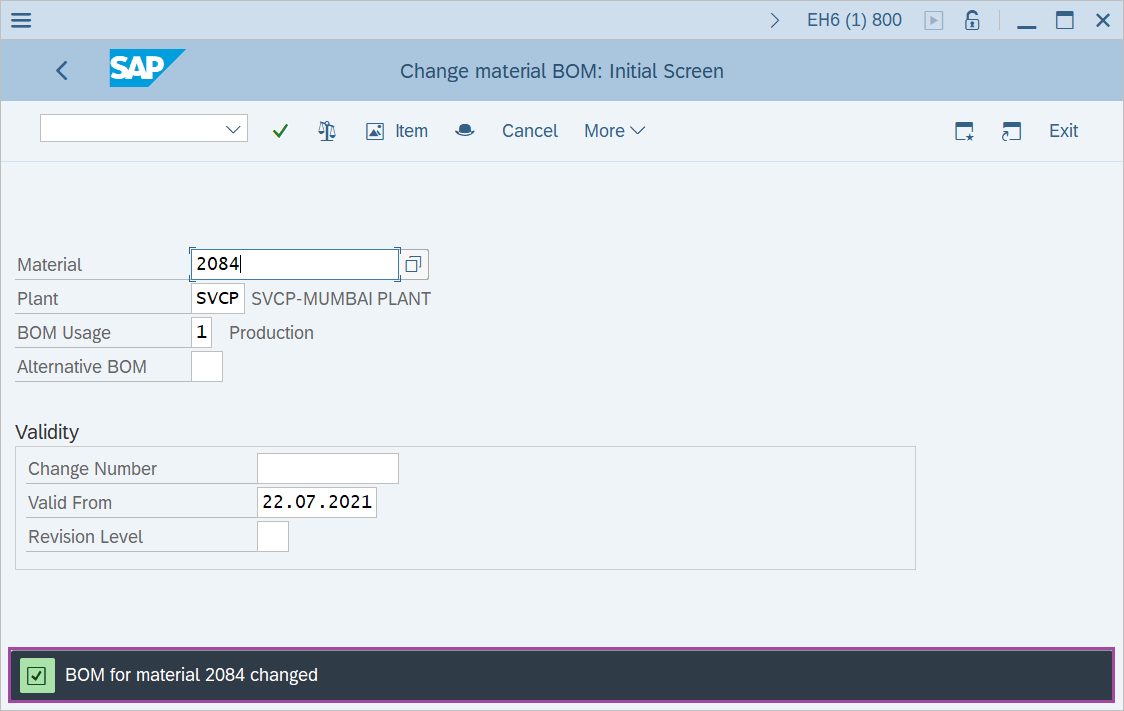
Task: Expand the right chevron in title bar
Action: (x=775, y=20)
